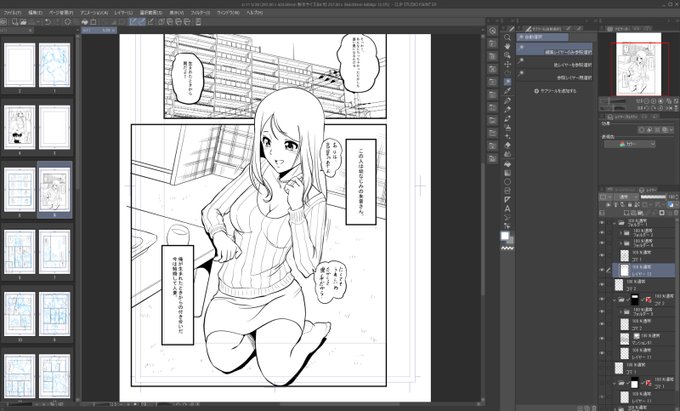Select the highlighted current page thumbnail
Image resolution: width=680 pixels, height=411 pixels.
click(55, 190)
